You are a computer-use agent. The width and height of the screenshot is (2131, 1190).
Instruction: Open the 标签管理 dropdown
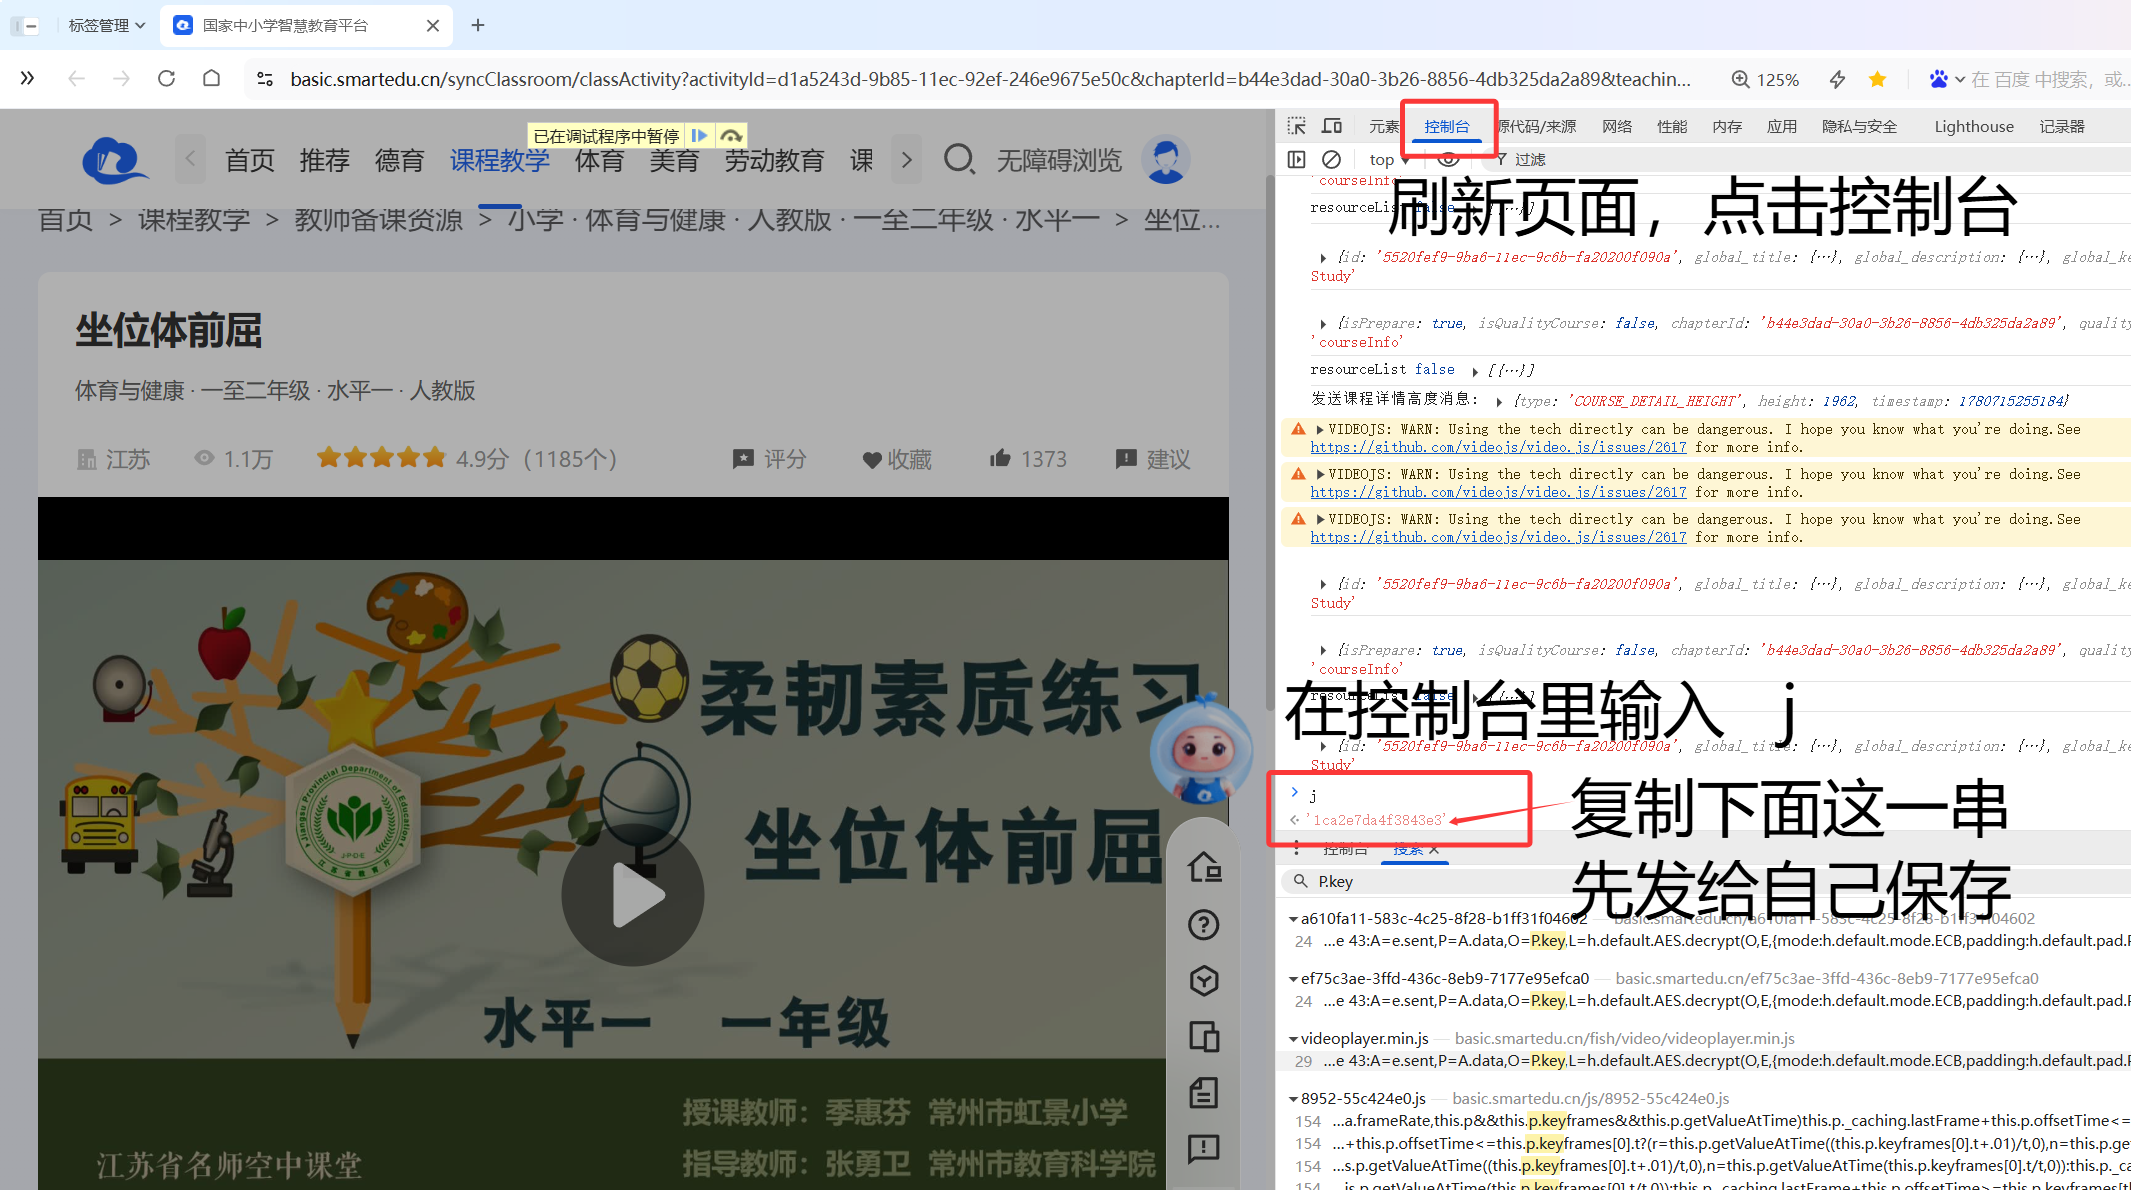(x=106, y=25)
